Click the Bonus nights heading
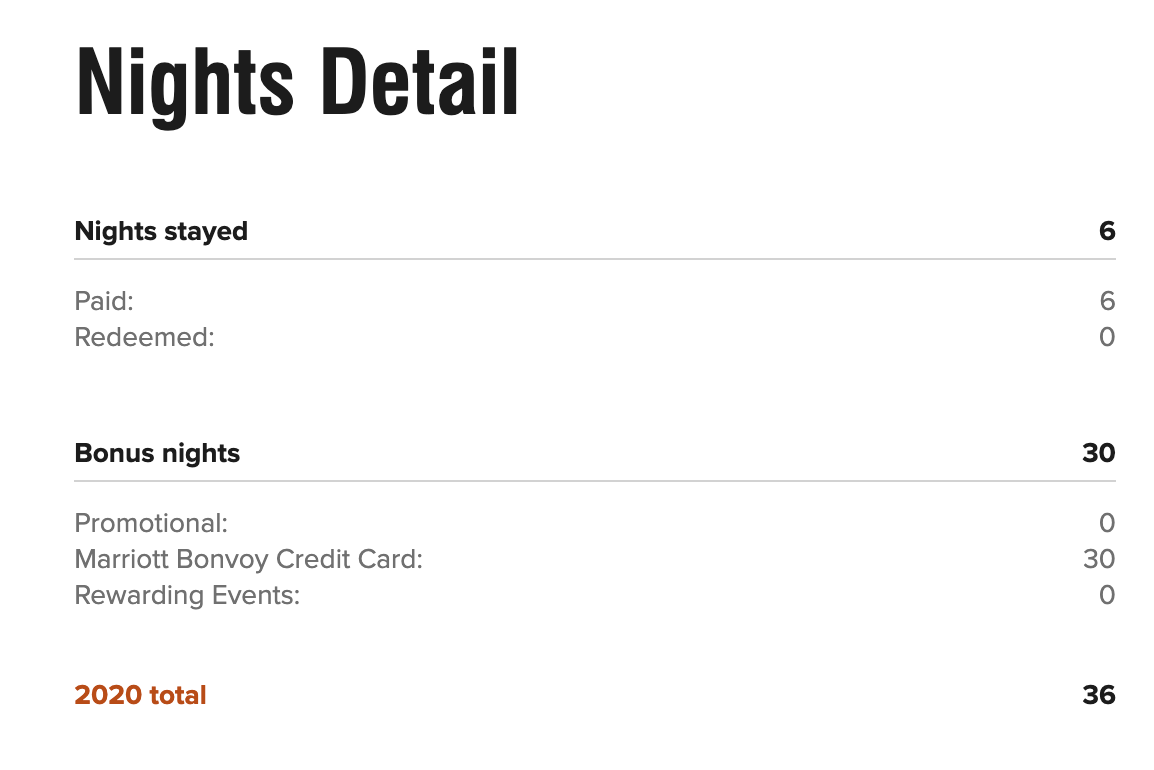 click(157, 453)
